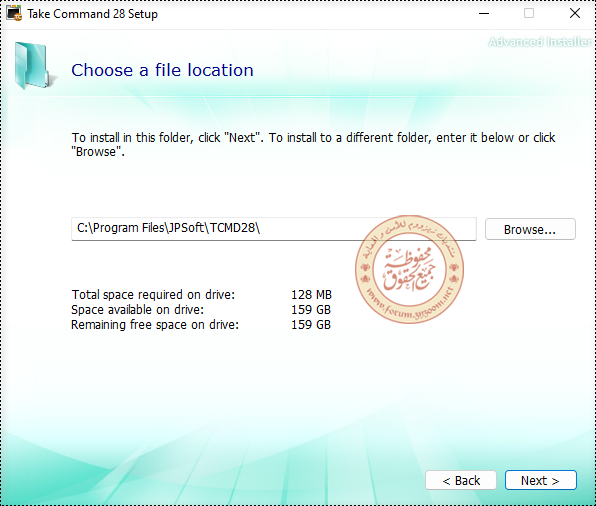Click the 159 GB value beside Remaining free space
This screenshot has height=506, width=596.
pyautogui.click(x=311, y=325)
